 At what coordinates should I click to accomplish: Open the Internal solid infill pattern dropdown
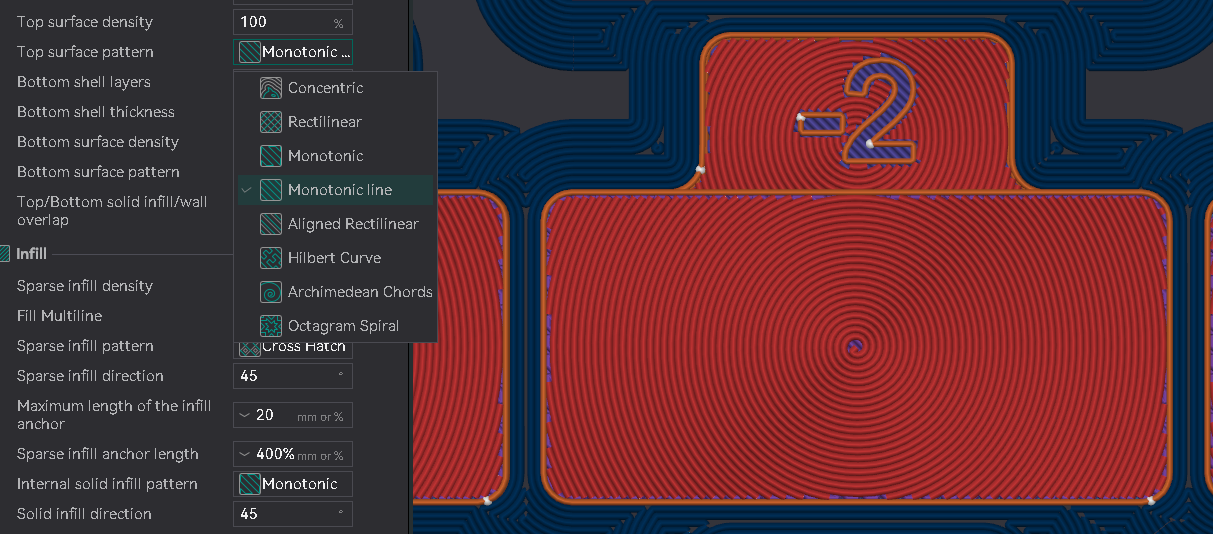tap(293, 484)
